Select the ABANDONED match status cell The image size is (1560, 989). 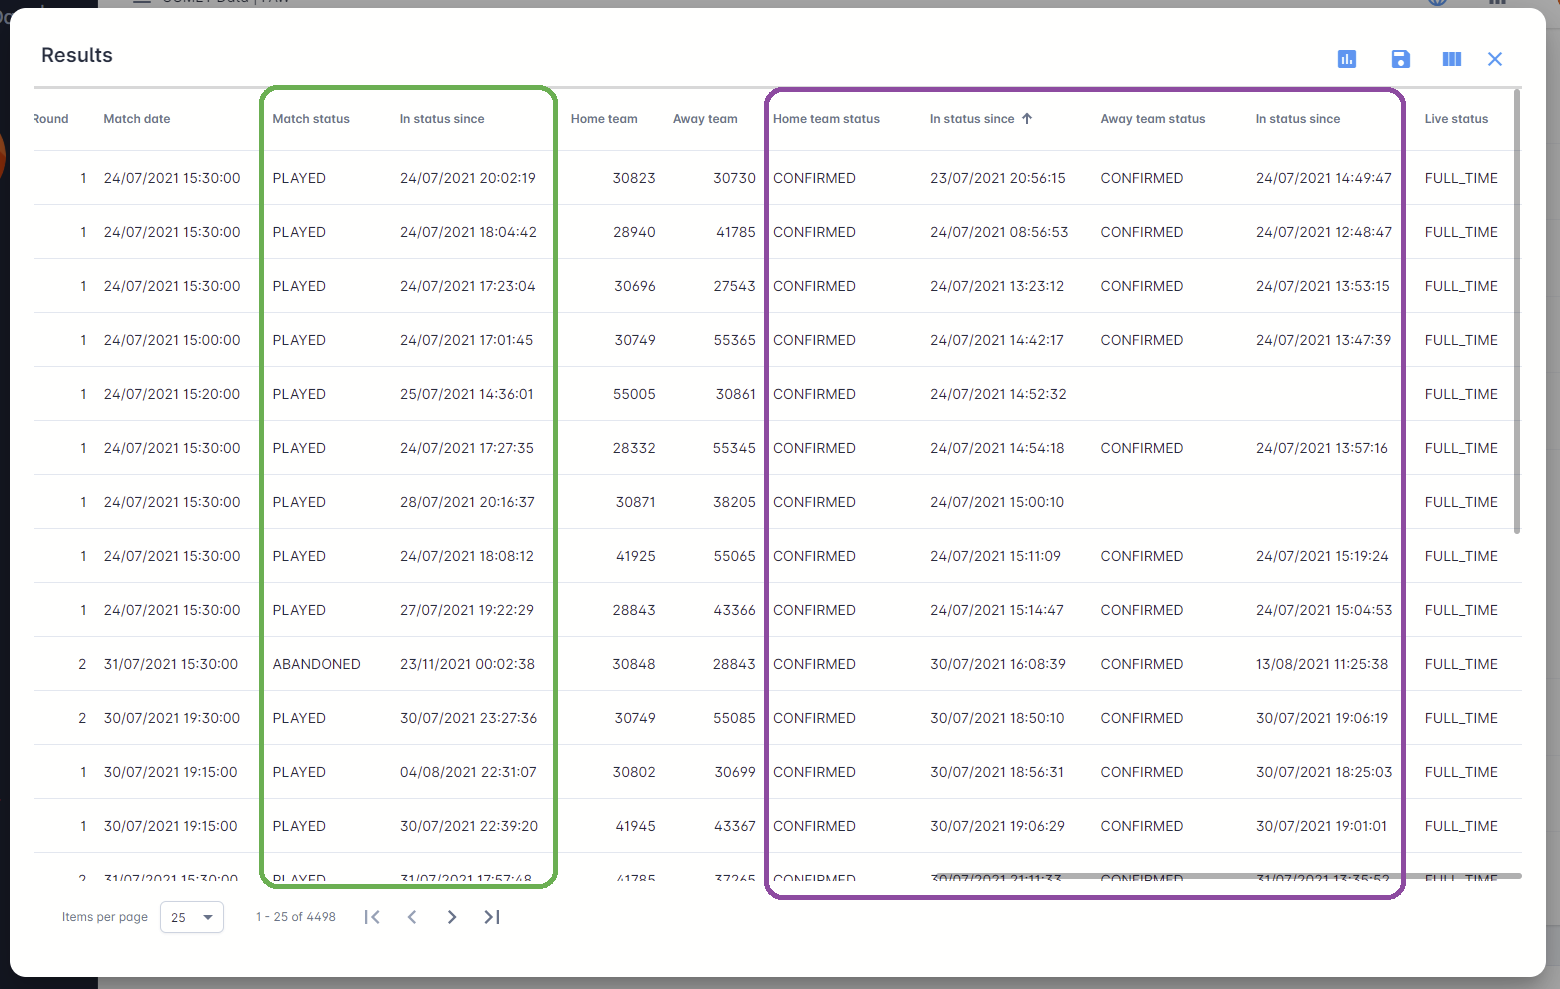point(316,664)
